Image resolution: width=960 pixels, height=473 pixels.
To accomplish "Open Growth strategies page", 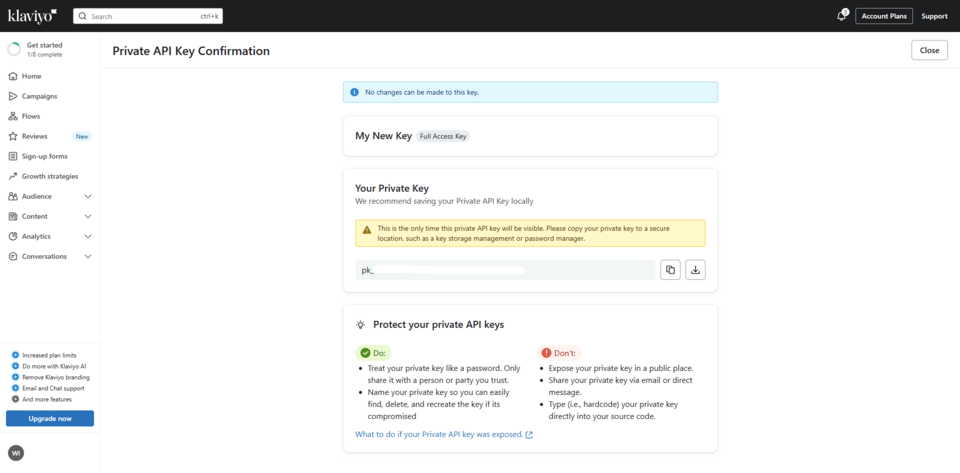I will point(50,176).
